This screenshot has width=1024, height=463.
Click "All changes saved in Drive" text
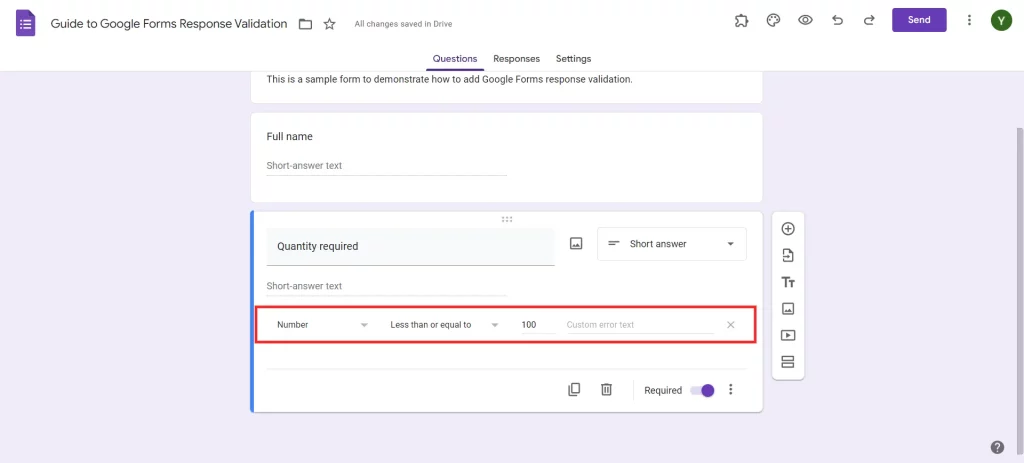click(403, 24)
